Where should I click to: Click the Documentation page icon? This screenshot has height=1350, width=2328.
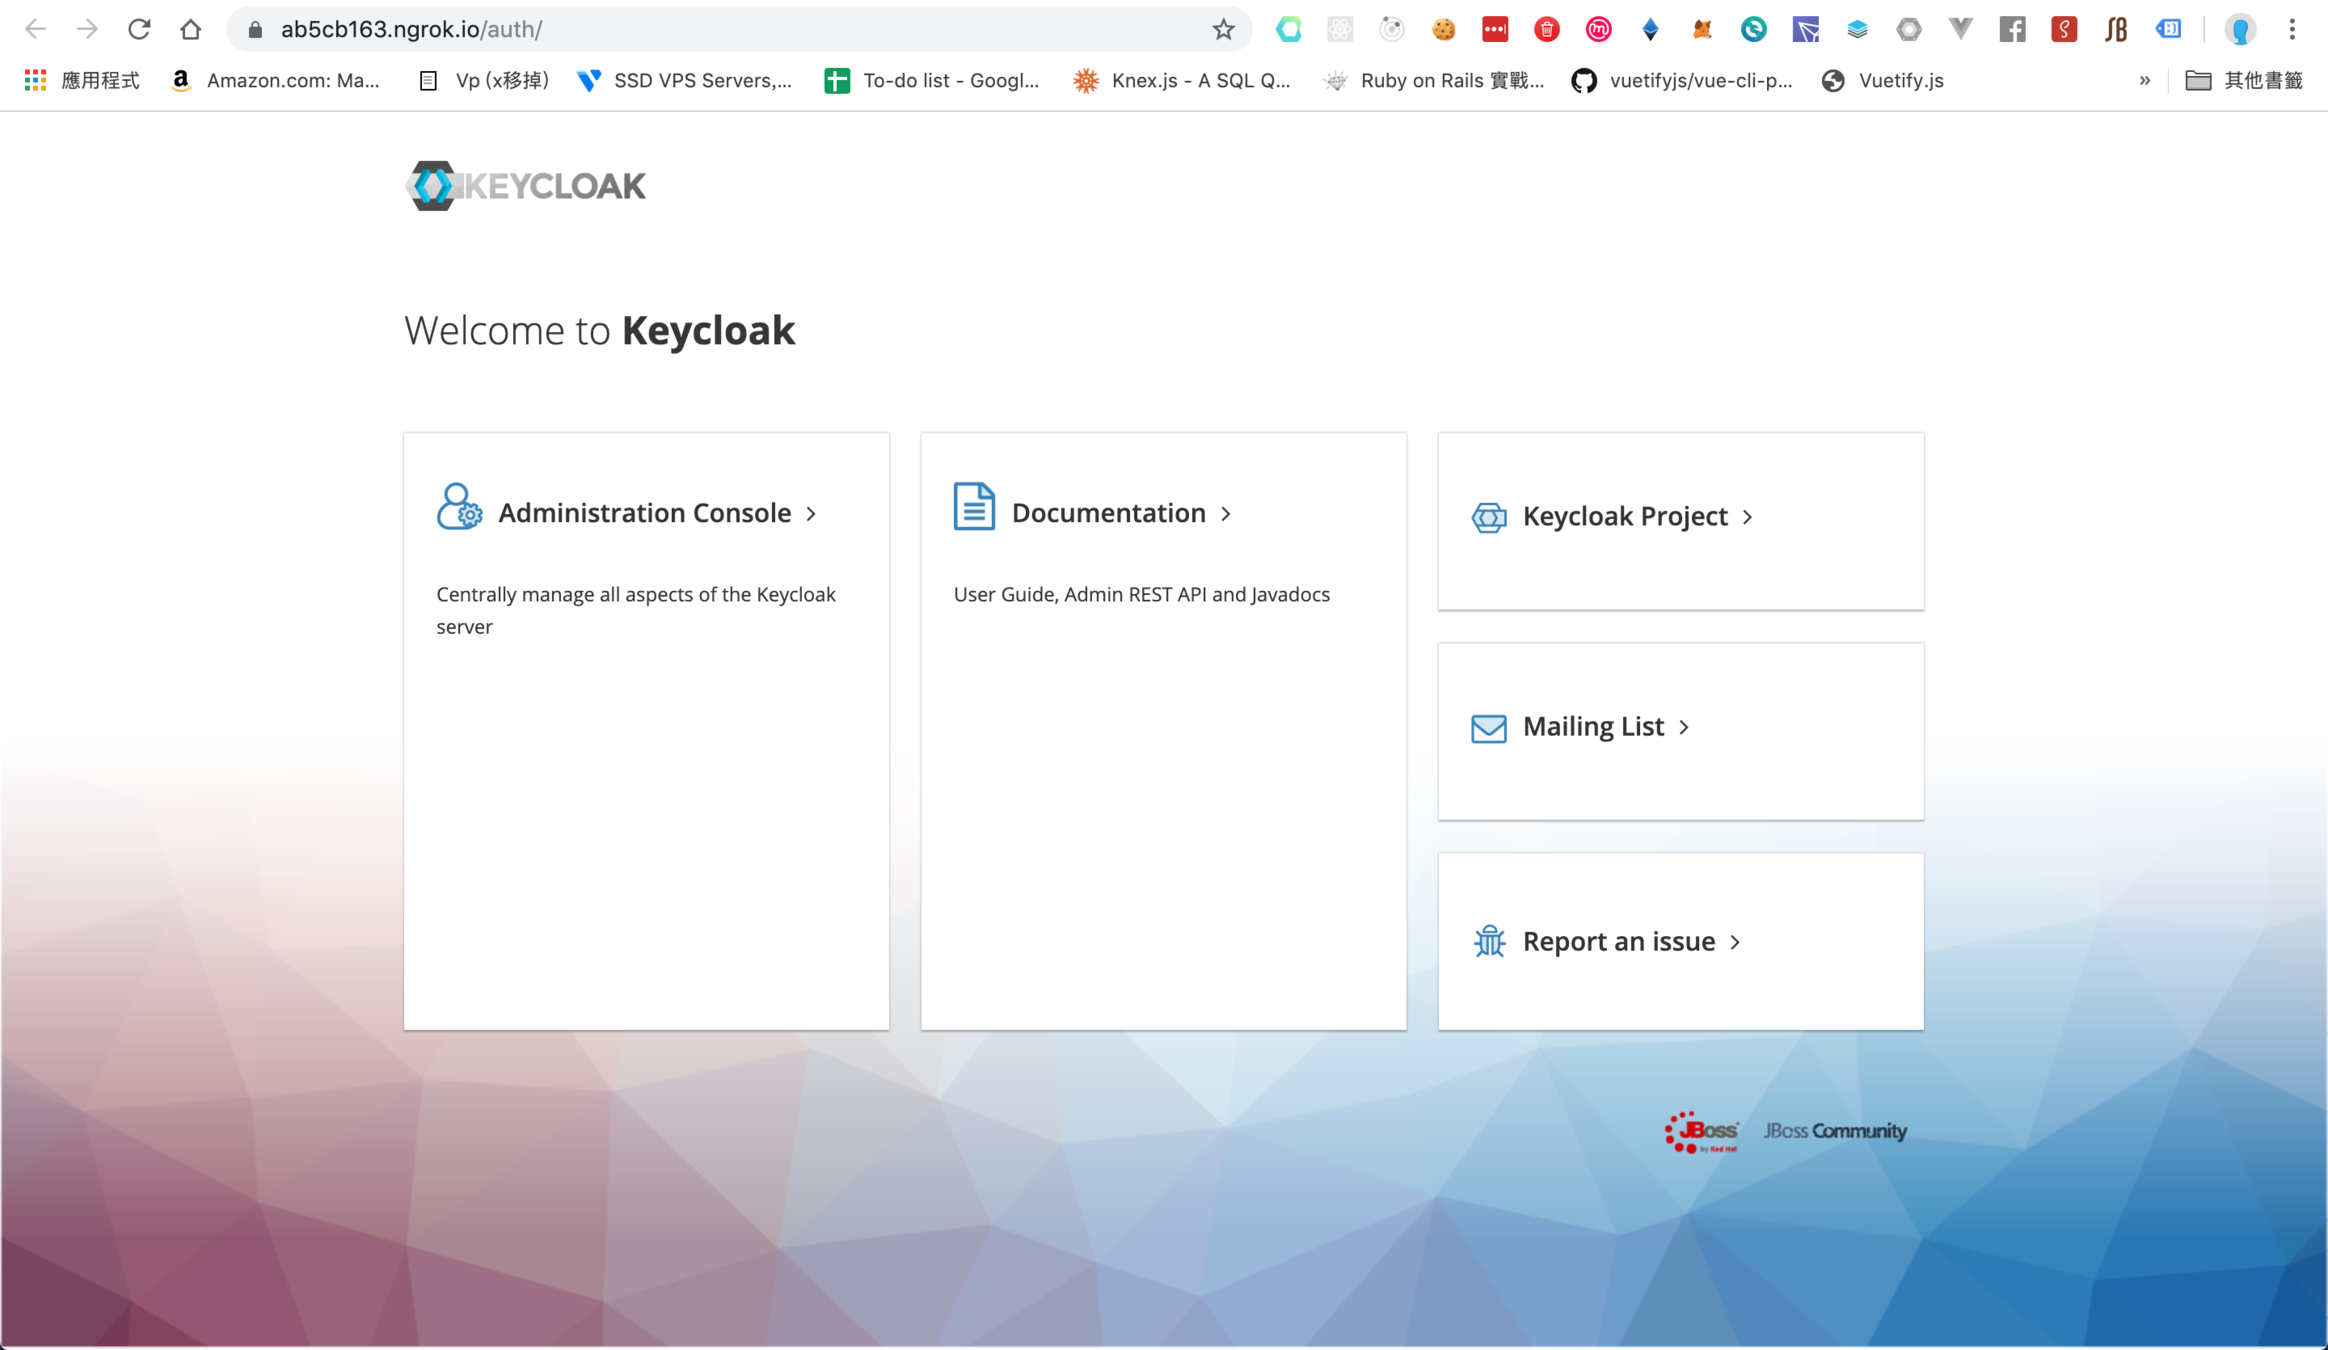point(973,506)
